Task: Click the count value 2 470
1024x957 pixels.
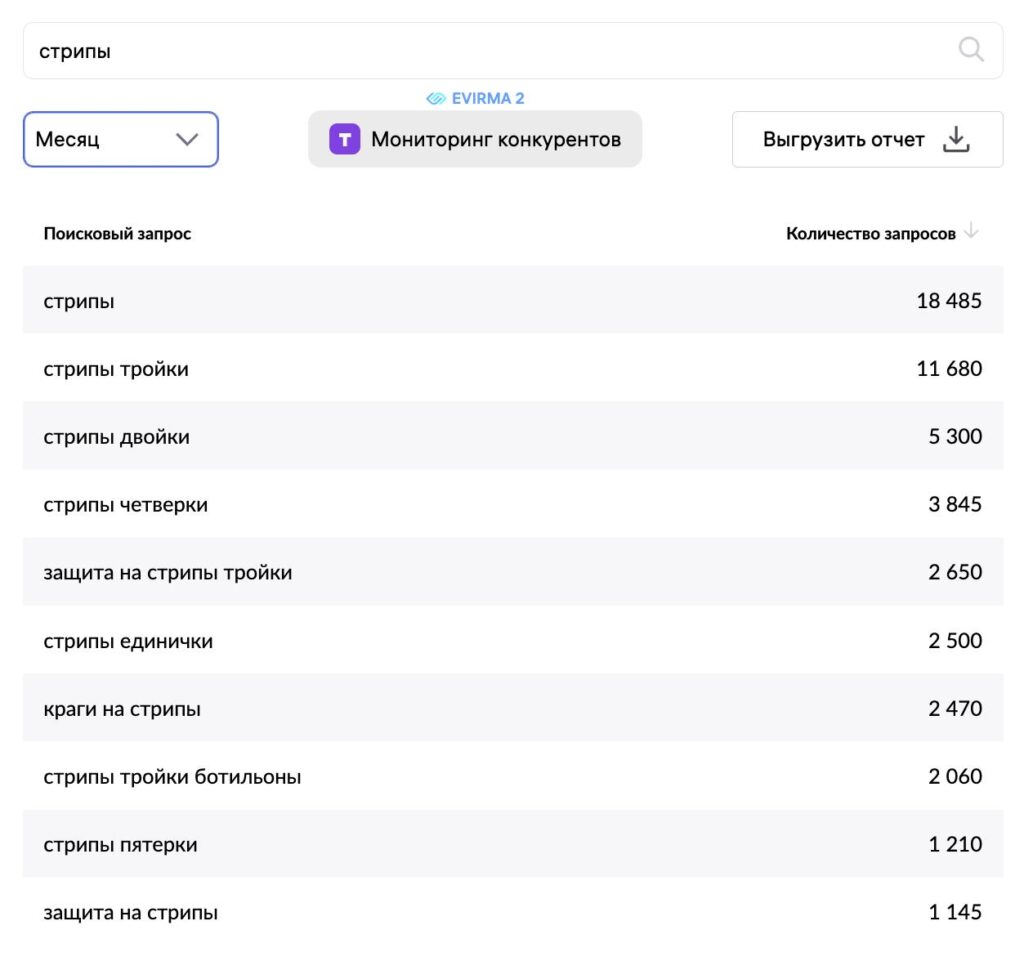Action: click(955, 708)
